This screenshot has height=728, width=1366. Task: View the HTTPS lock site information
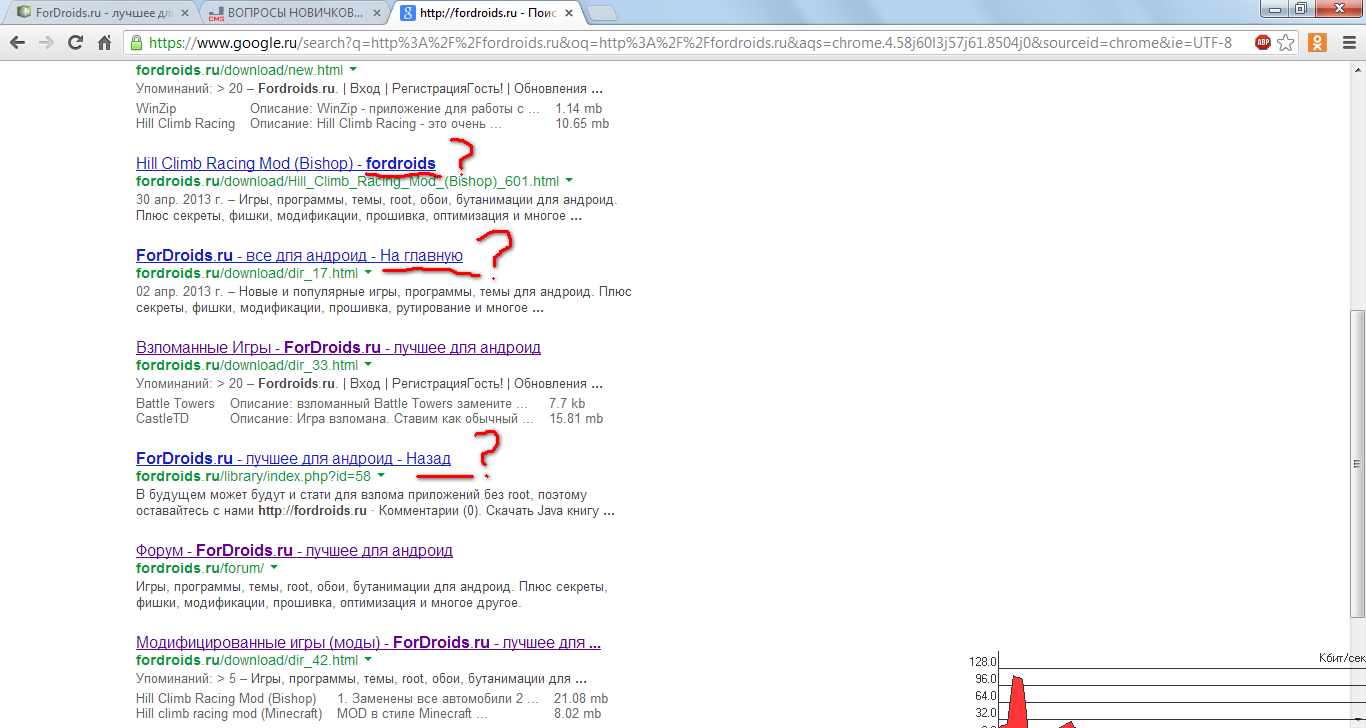137,43
